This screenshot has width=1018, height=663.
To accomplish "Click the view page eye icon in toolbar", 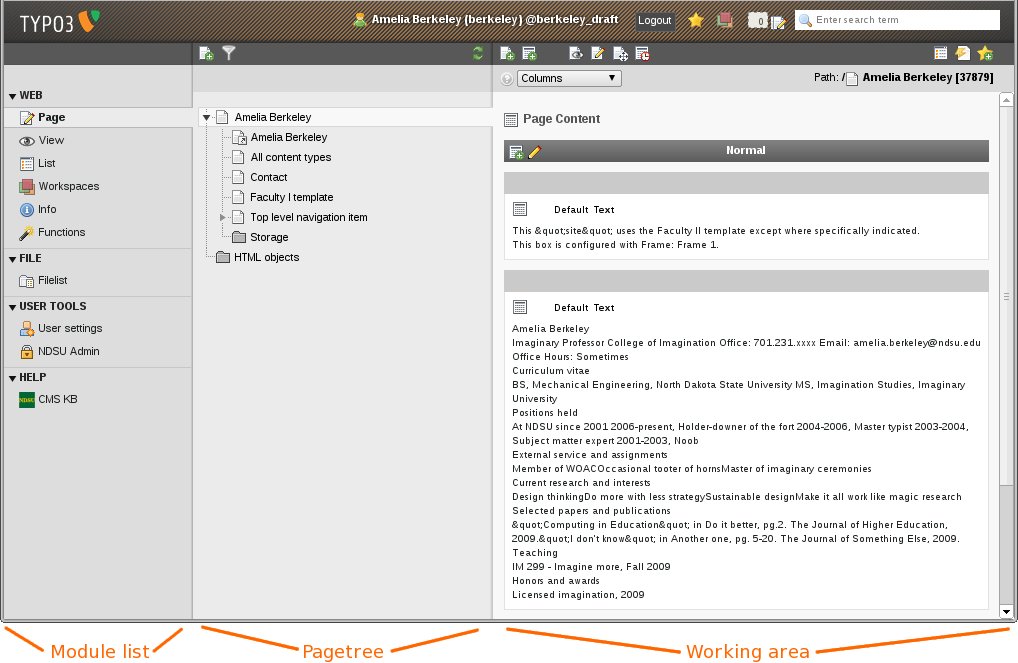I will click(x=575, y=54).
